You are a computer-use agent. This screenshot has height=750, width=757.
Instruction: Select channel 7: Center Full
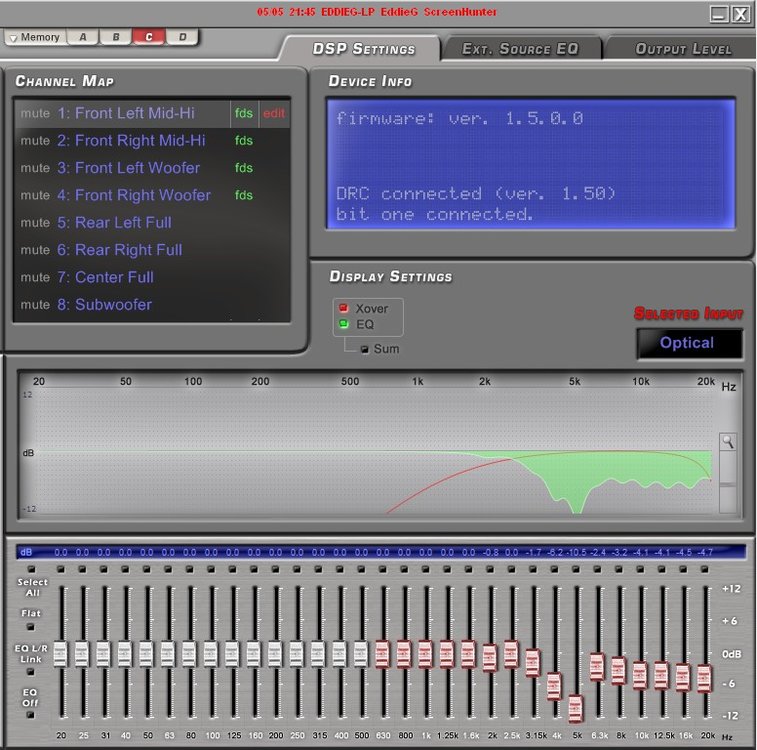(x=105, y=278)
